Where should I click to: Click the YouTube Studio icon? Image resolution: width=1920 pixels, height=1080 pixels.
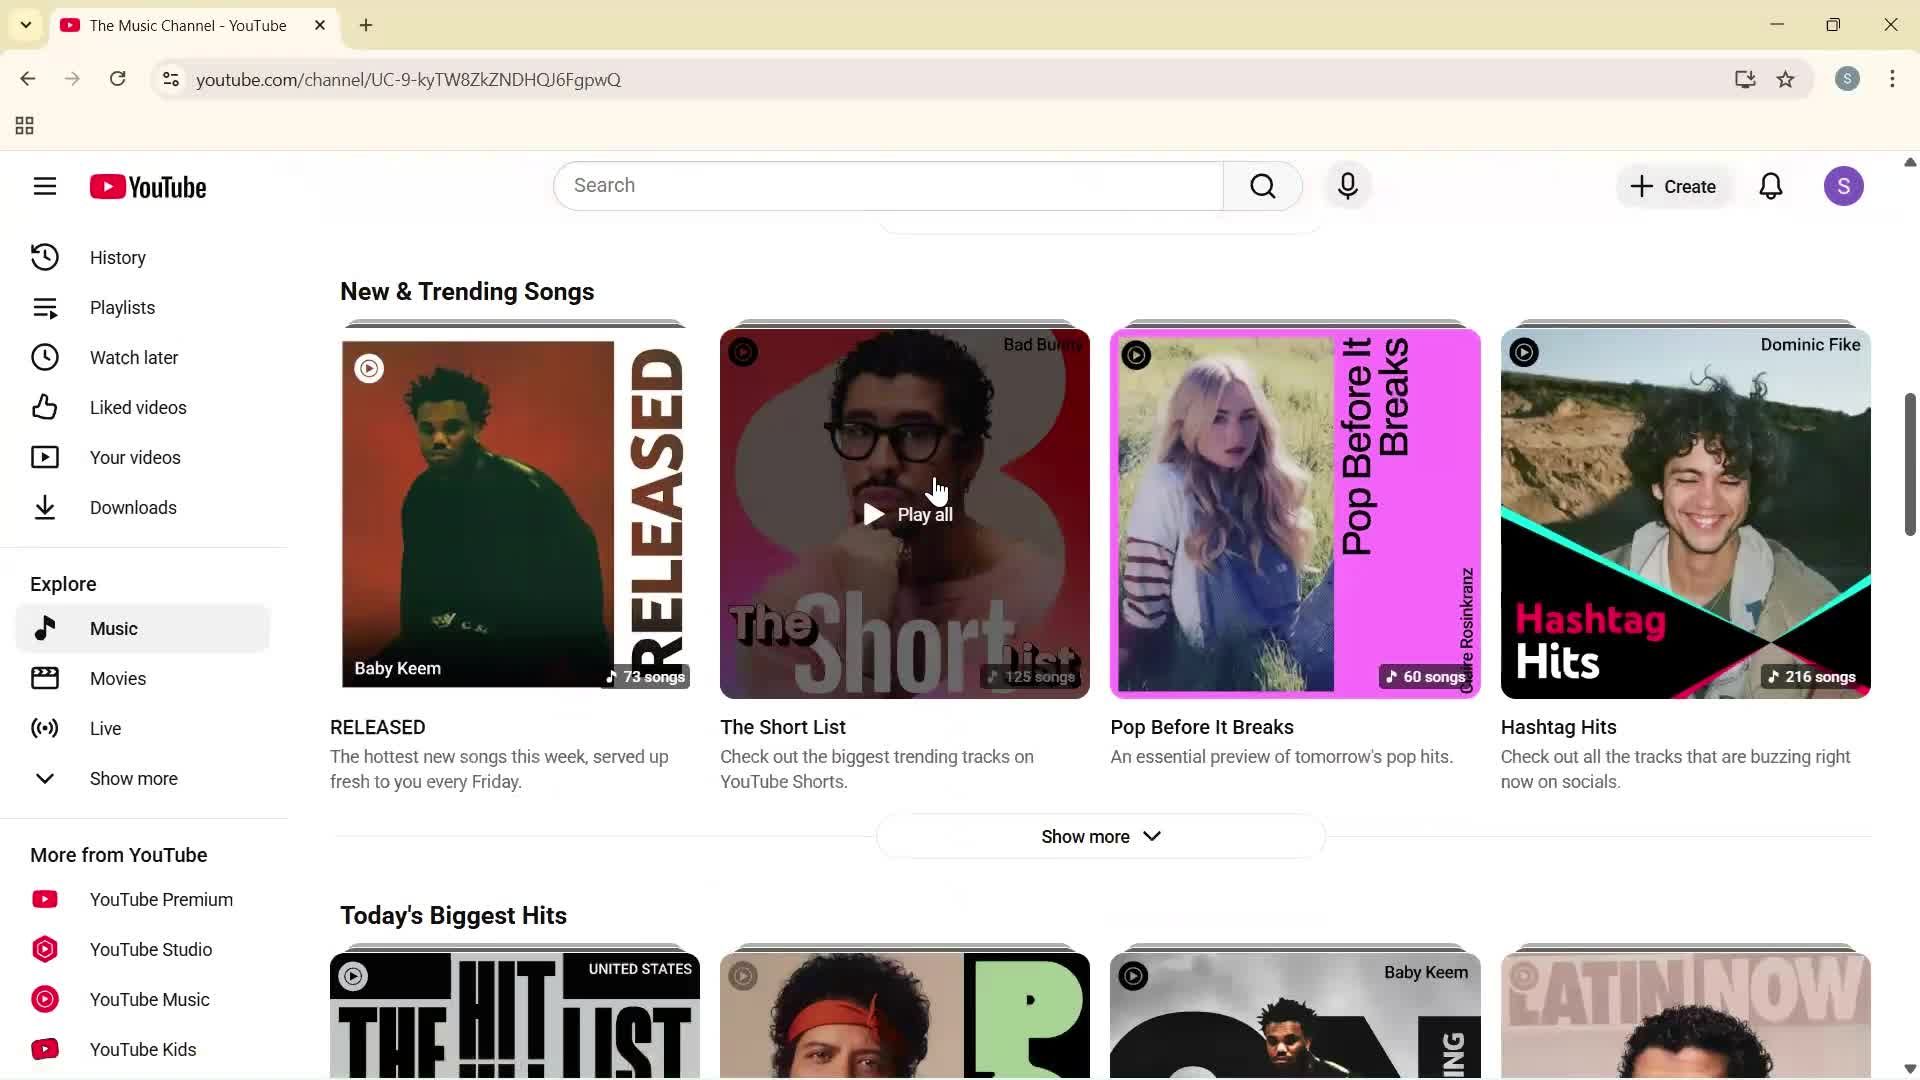tap(45, 949)
